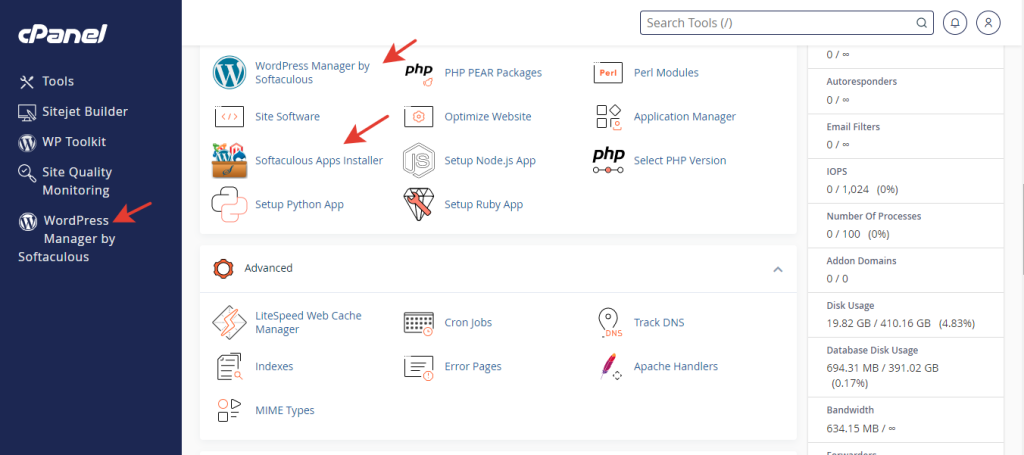This screenshot has height=455, width=1024.
Task: Click the Track DNS pin icon
Action: tap(608, 323)
